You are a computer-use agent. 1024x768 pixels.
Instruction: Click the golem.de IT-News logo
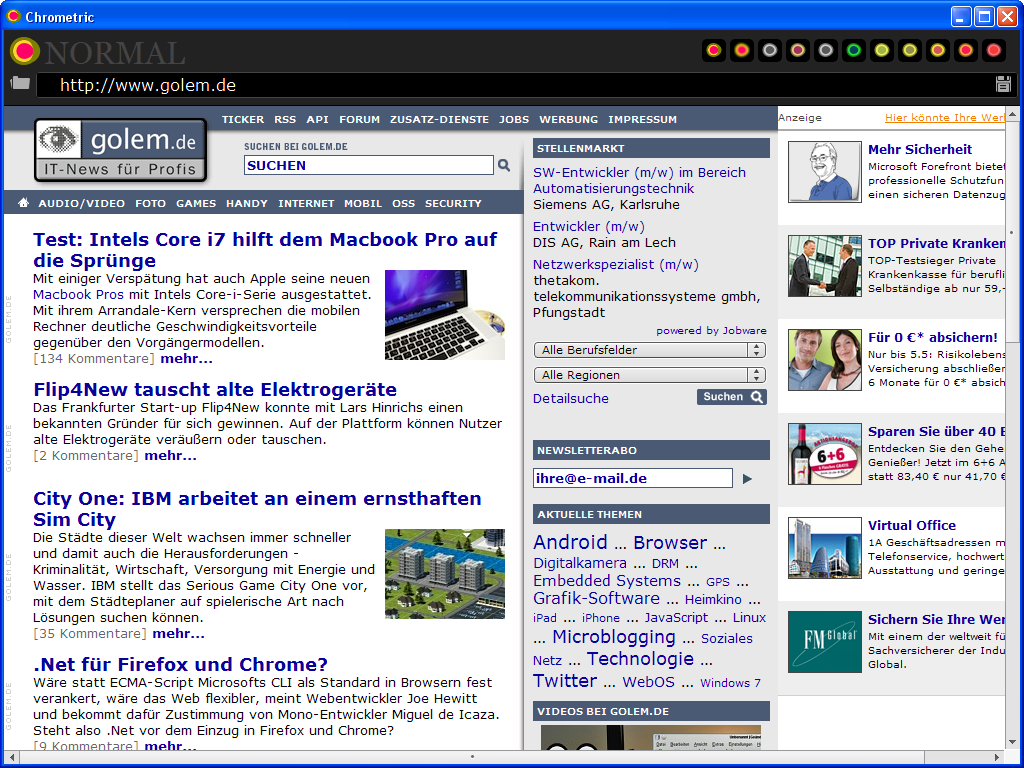click(121, 151)
